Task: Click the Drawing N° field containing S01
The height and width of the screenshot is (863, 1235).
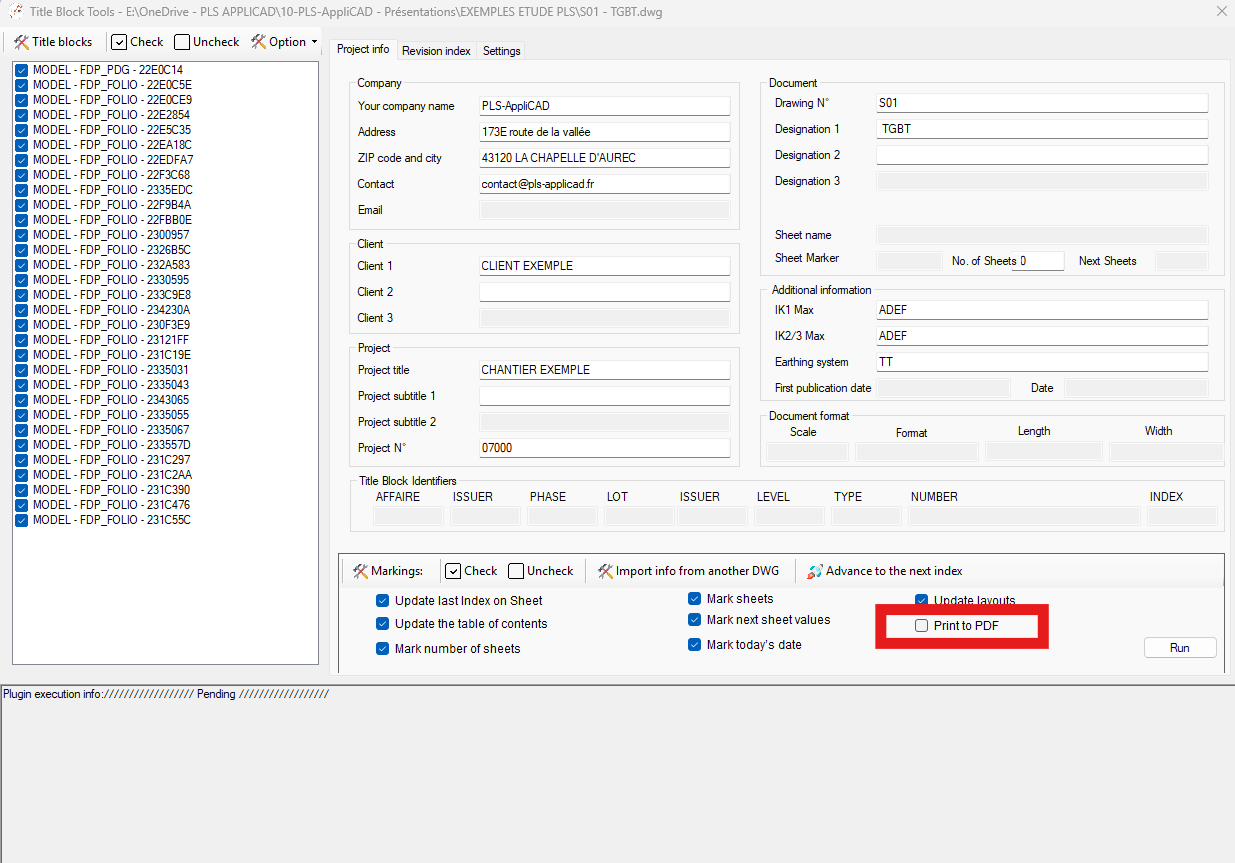Action: pos(1041,103)
